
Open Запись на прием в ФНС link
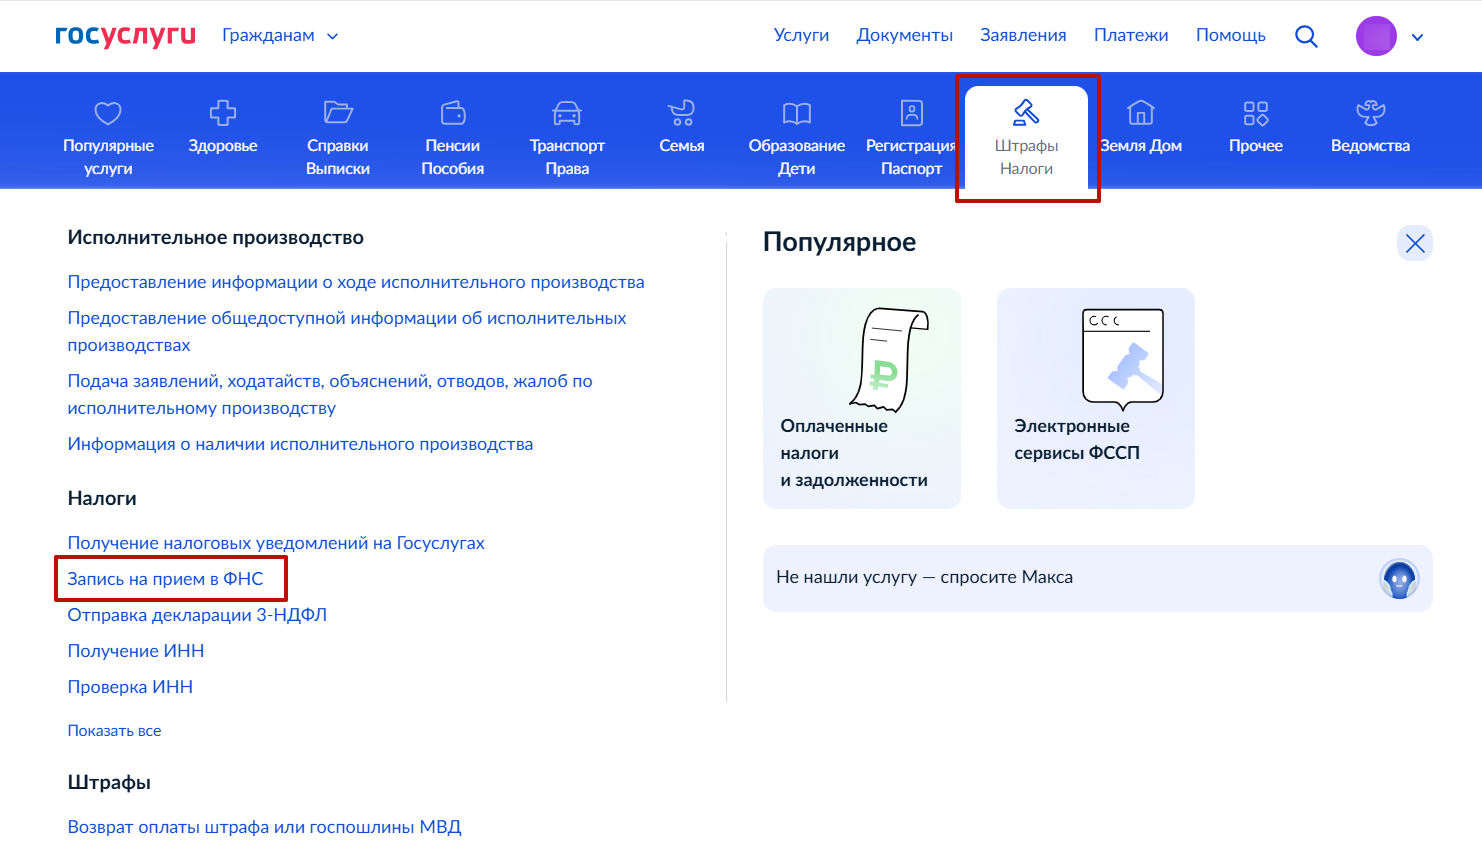166,579
